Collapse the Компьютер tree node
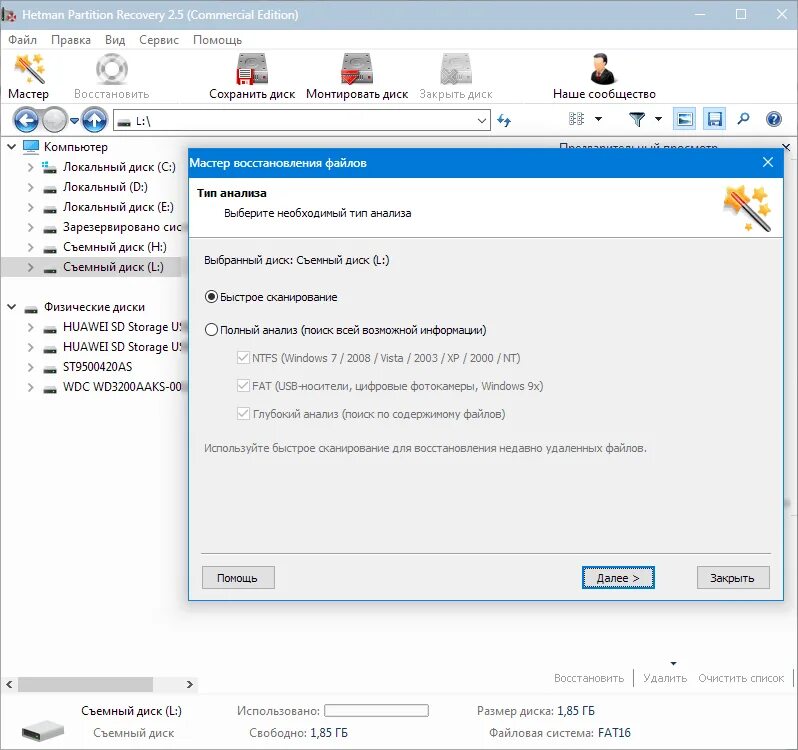Screen dimensions: 798x750 tap(11, 147)
